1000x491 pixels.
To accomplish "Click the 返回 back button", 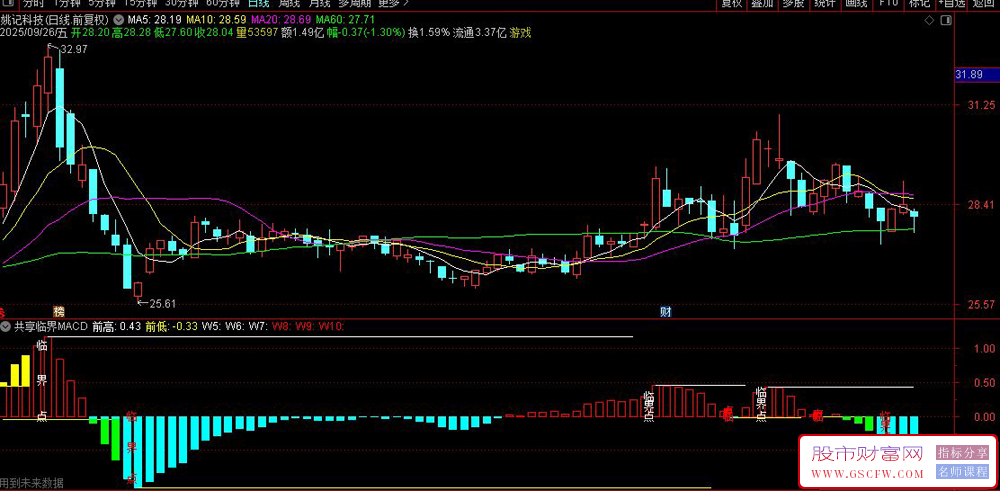I will click(x=983, y=3).
